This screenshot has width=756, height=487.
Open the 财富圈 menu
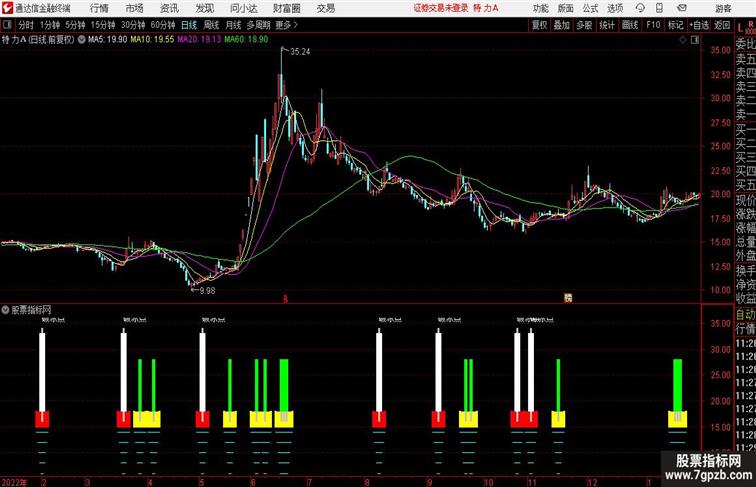[286, 8]
